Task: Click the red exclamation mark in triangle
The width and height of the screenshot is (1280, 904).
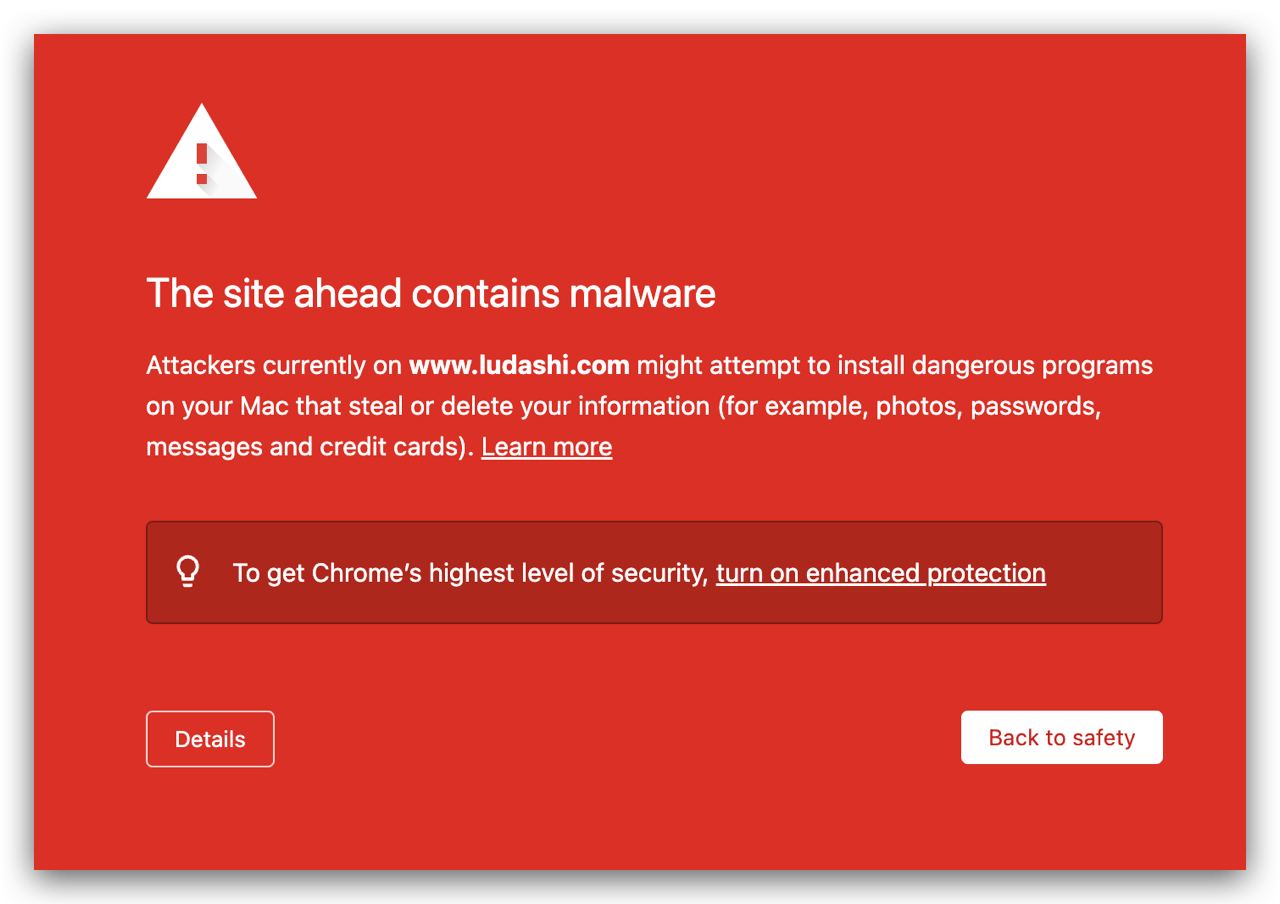Action: pos(202,162)
